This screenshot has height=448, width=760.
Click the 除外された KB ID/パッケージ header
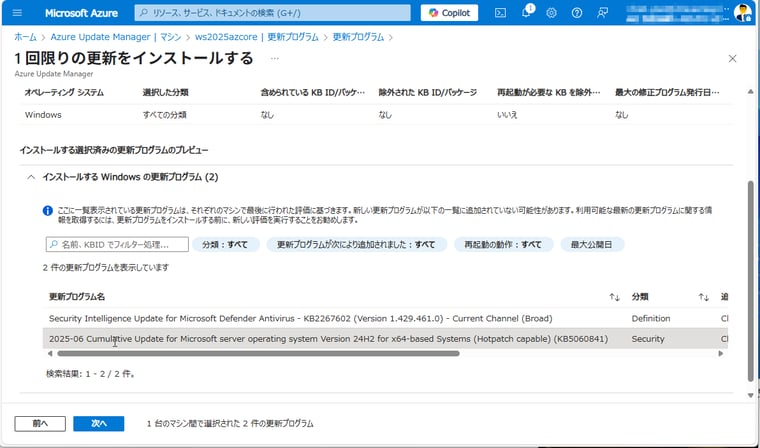click(x=428, y=92)
